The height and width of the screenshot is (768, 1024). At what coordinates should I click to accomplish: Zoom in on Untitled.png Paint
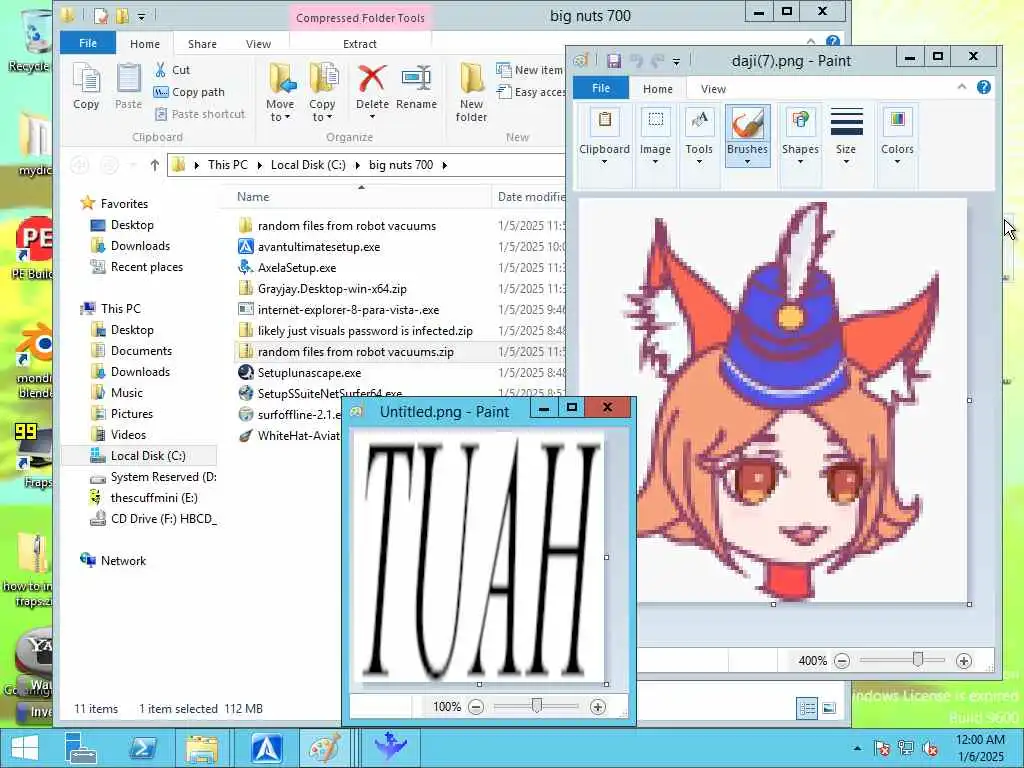pyautogui.click(x=597, y=707)
